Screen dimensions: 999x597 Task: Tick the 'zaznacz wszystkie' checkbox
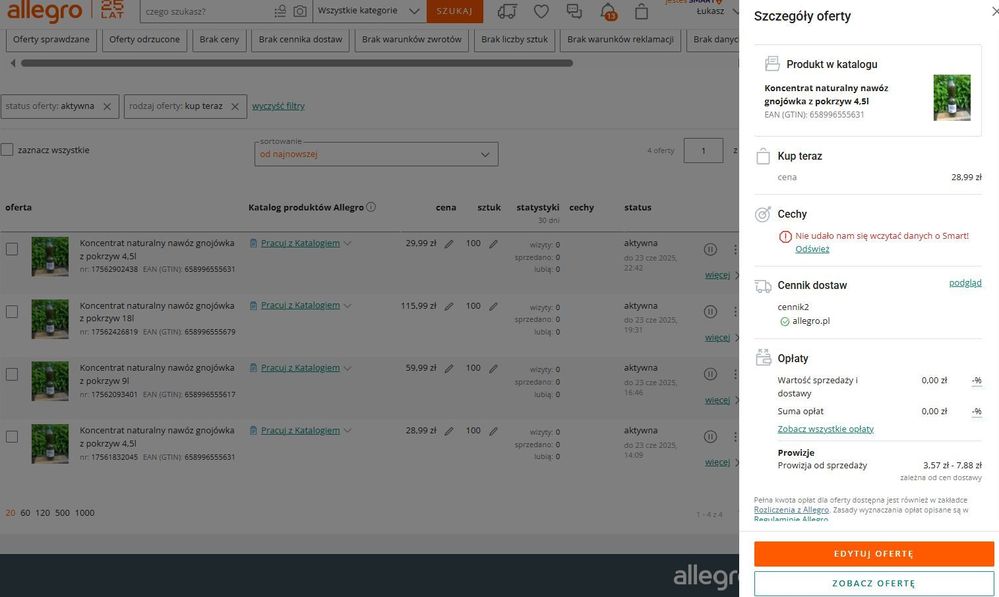[x=7, y=150]
